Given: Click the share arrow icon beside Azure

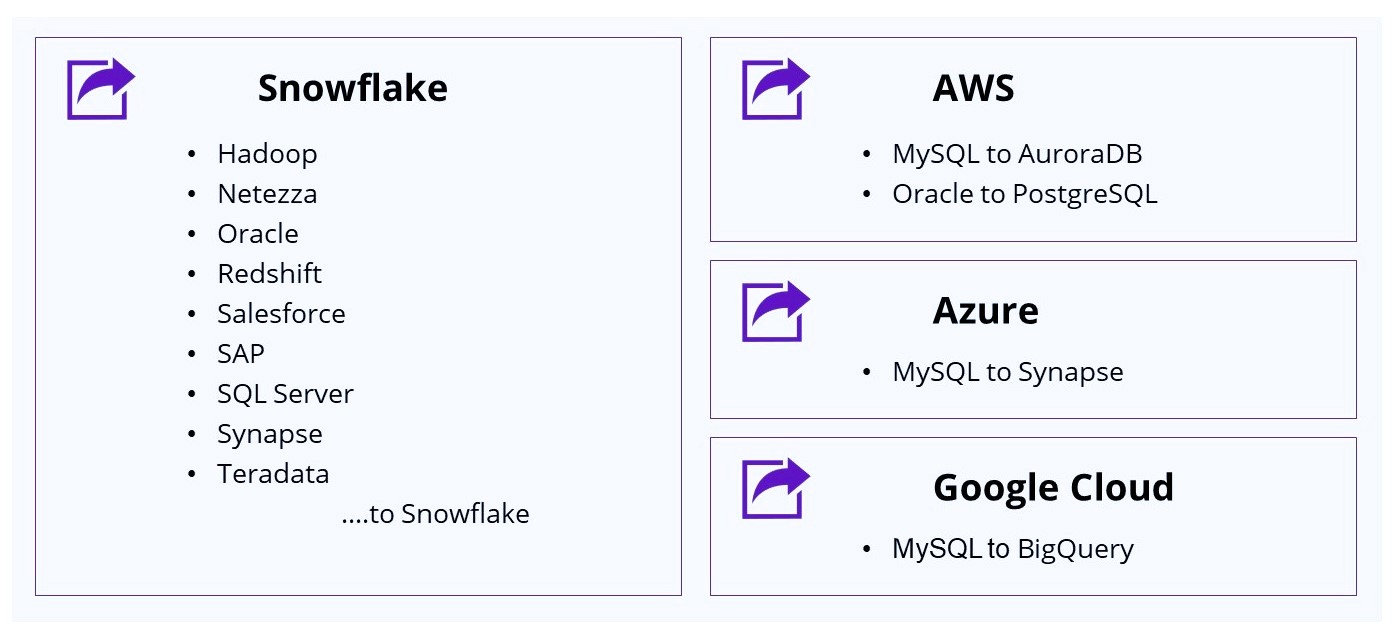Looking at the screenshot, I should tap(775, 311).
